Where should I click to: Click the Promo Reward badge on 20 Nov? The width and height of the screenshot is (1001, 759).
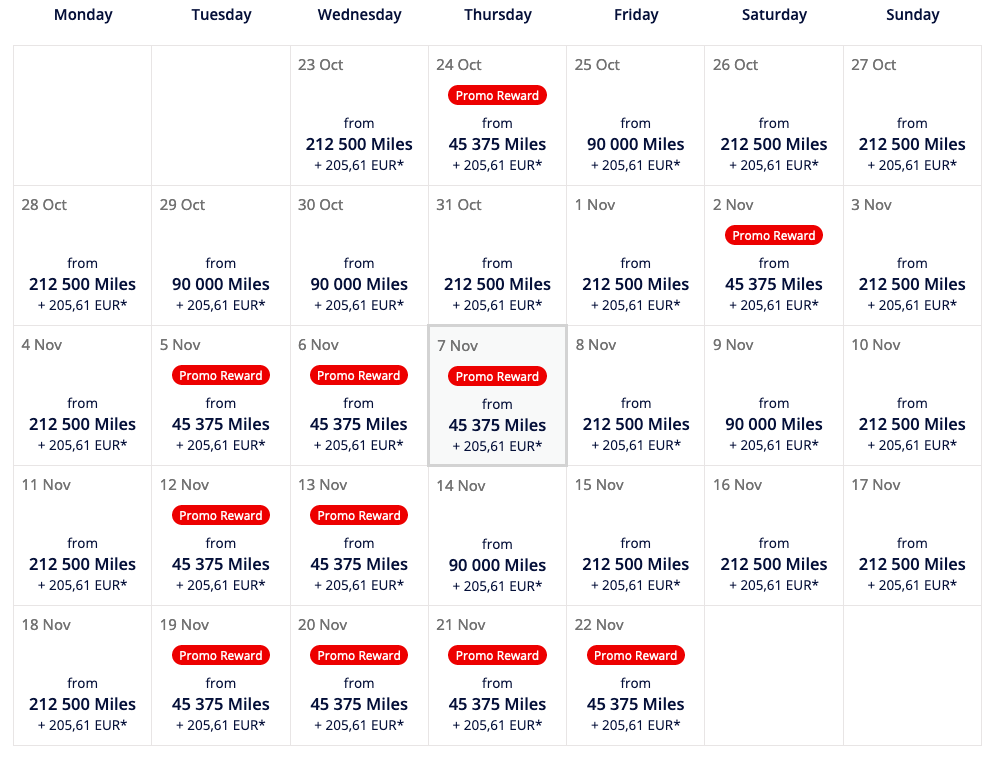tap(359, 655)
